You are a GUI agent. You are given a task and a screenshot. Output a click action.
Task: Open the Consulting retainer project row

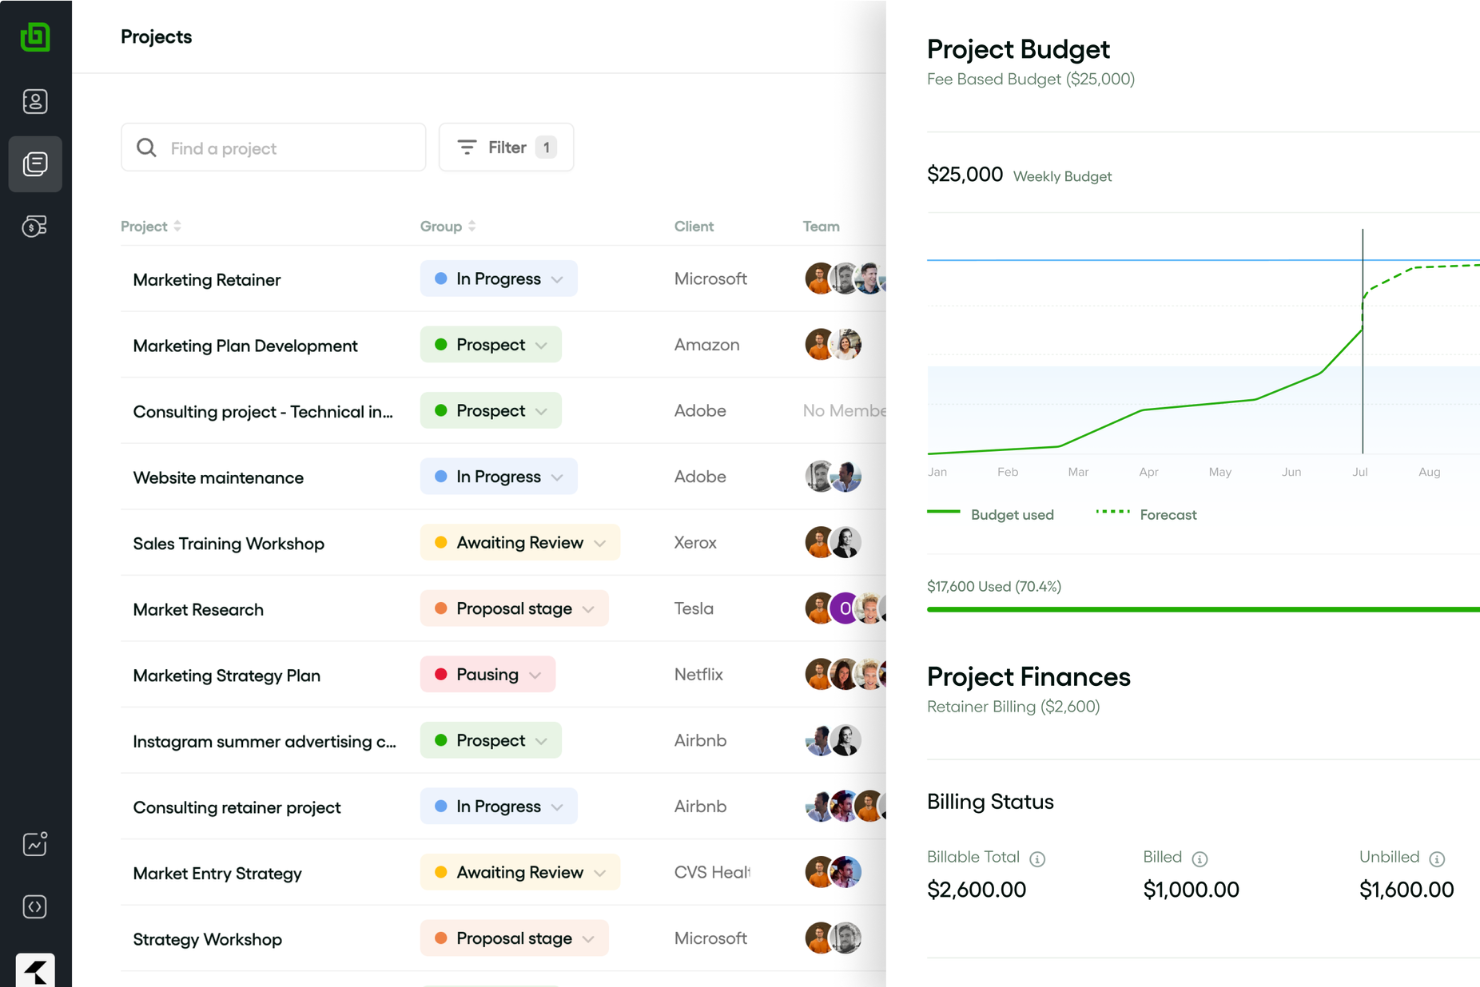coord(237,808)
